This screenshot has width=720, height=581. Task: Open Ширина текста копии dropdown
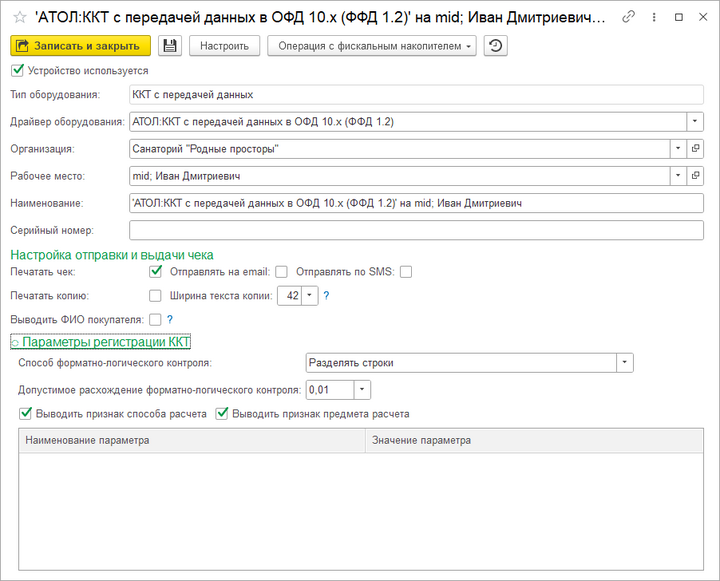tap(310, 295)
